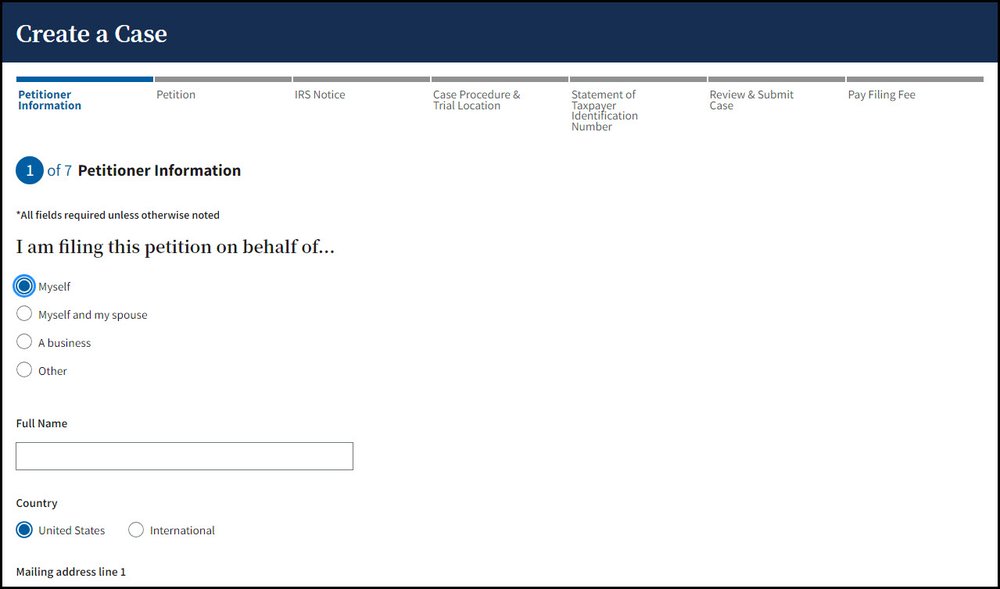The width and height of the screenshot is (1000, 589).
Task: Open Case Procedure & Trial Location step
Action: [477, 99]
